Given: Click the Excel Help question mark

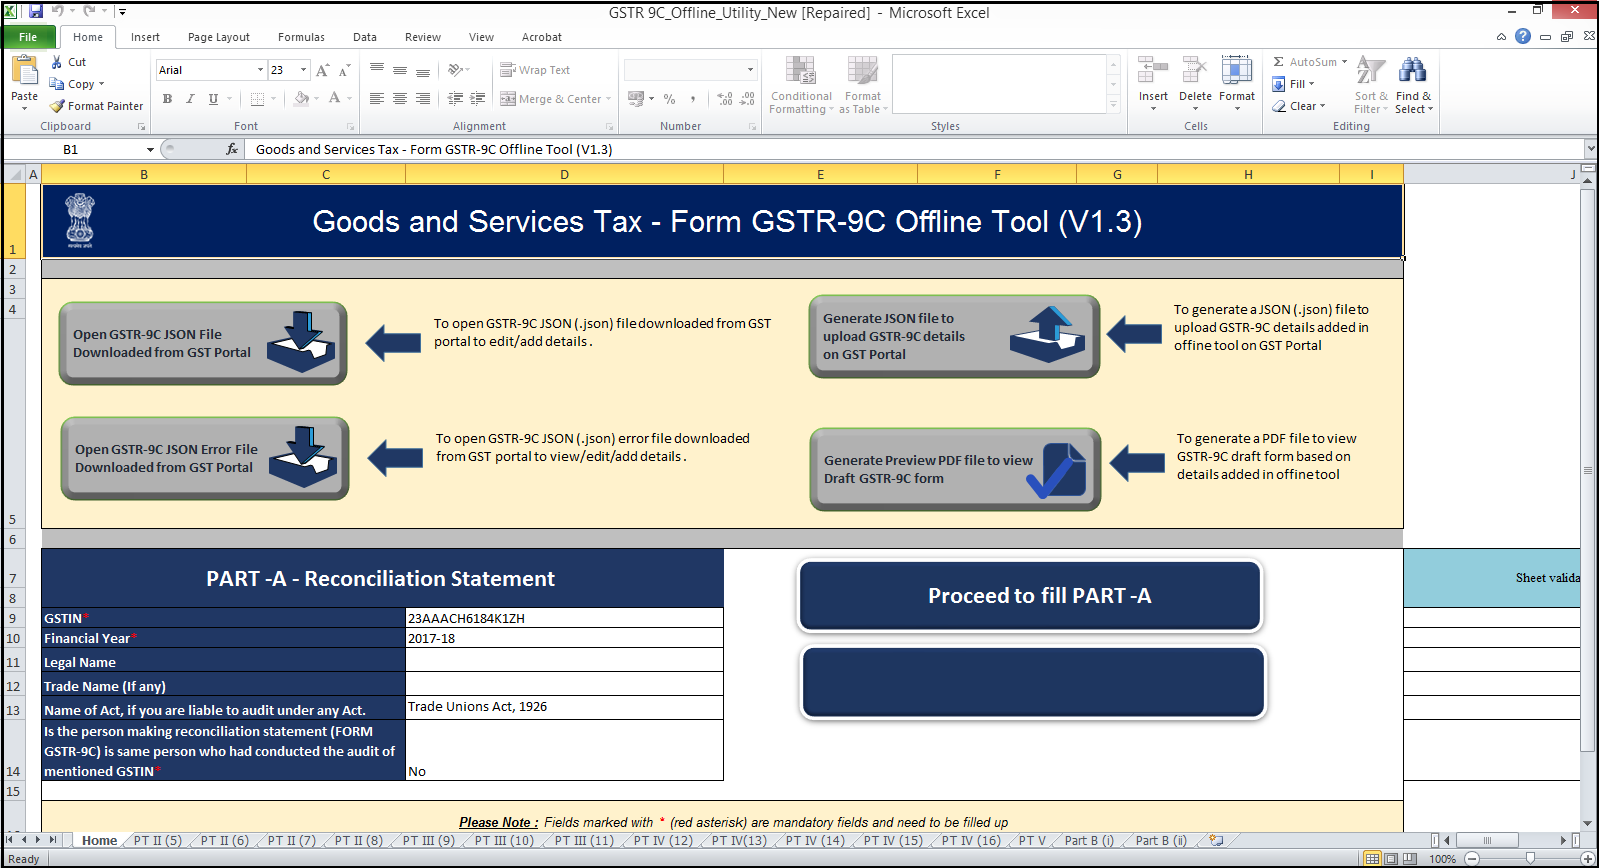Looking at the screenshot, I should [1523, 36].
